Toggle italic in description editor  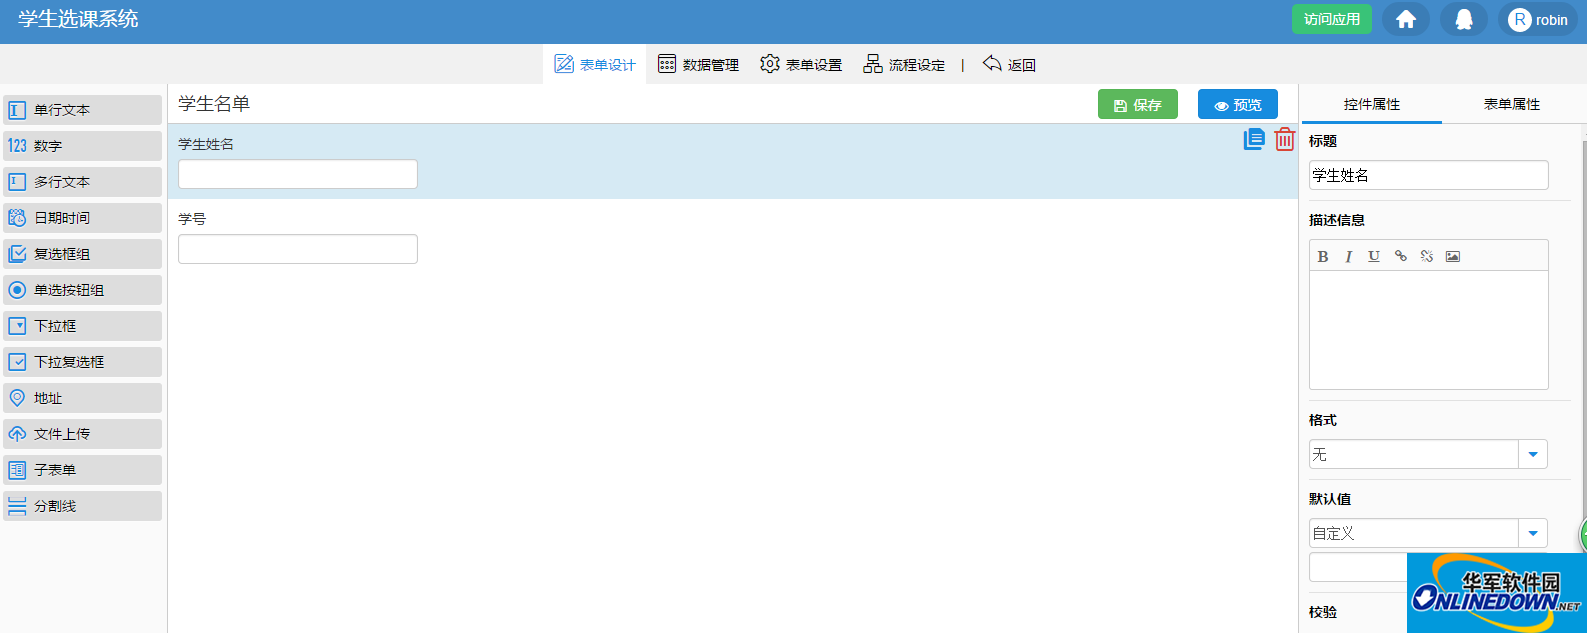pyautogui.click(x=1348, y=257)
